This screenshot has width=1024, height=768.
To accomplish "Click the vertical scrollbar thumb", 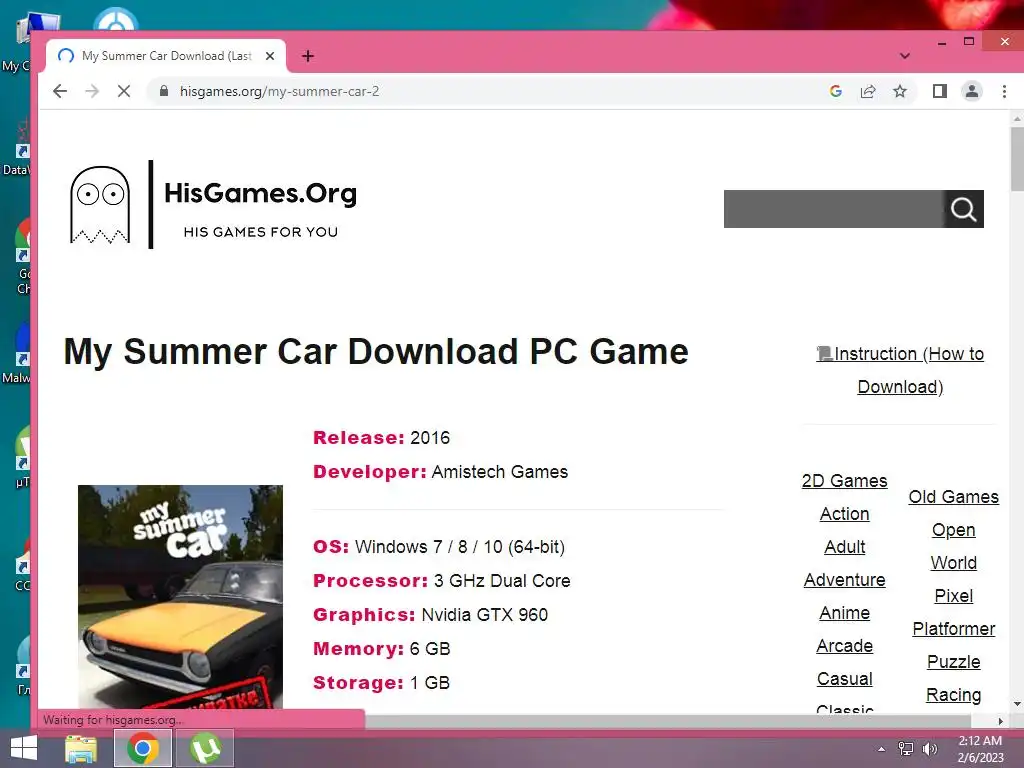I will coord(1017,159).
